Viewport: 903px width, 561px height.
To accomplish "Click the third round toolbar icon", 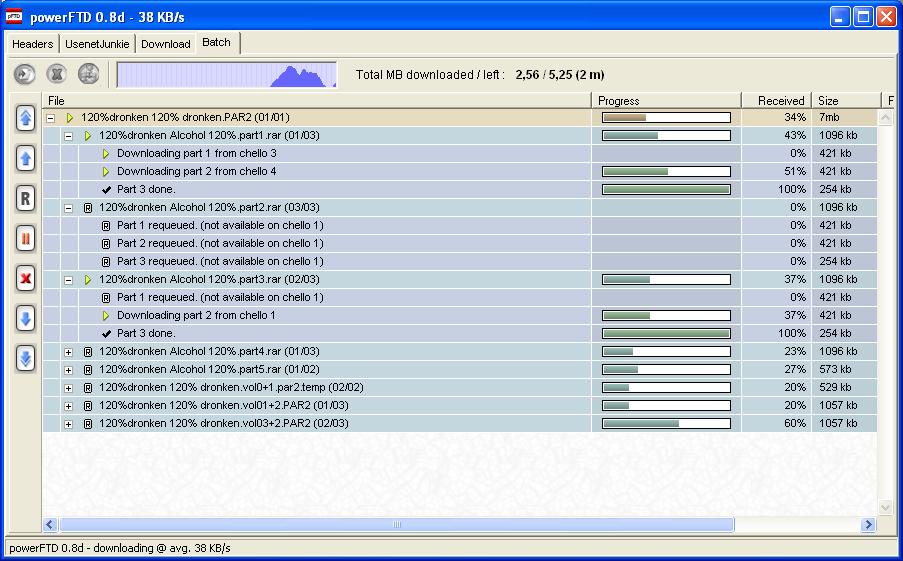I will (x=89, y=74).
